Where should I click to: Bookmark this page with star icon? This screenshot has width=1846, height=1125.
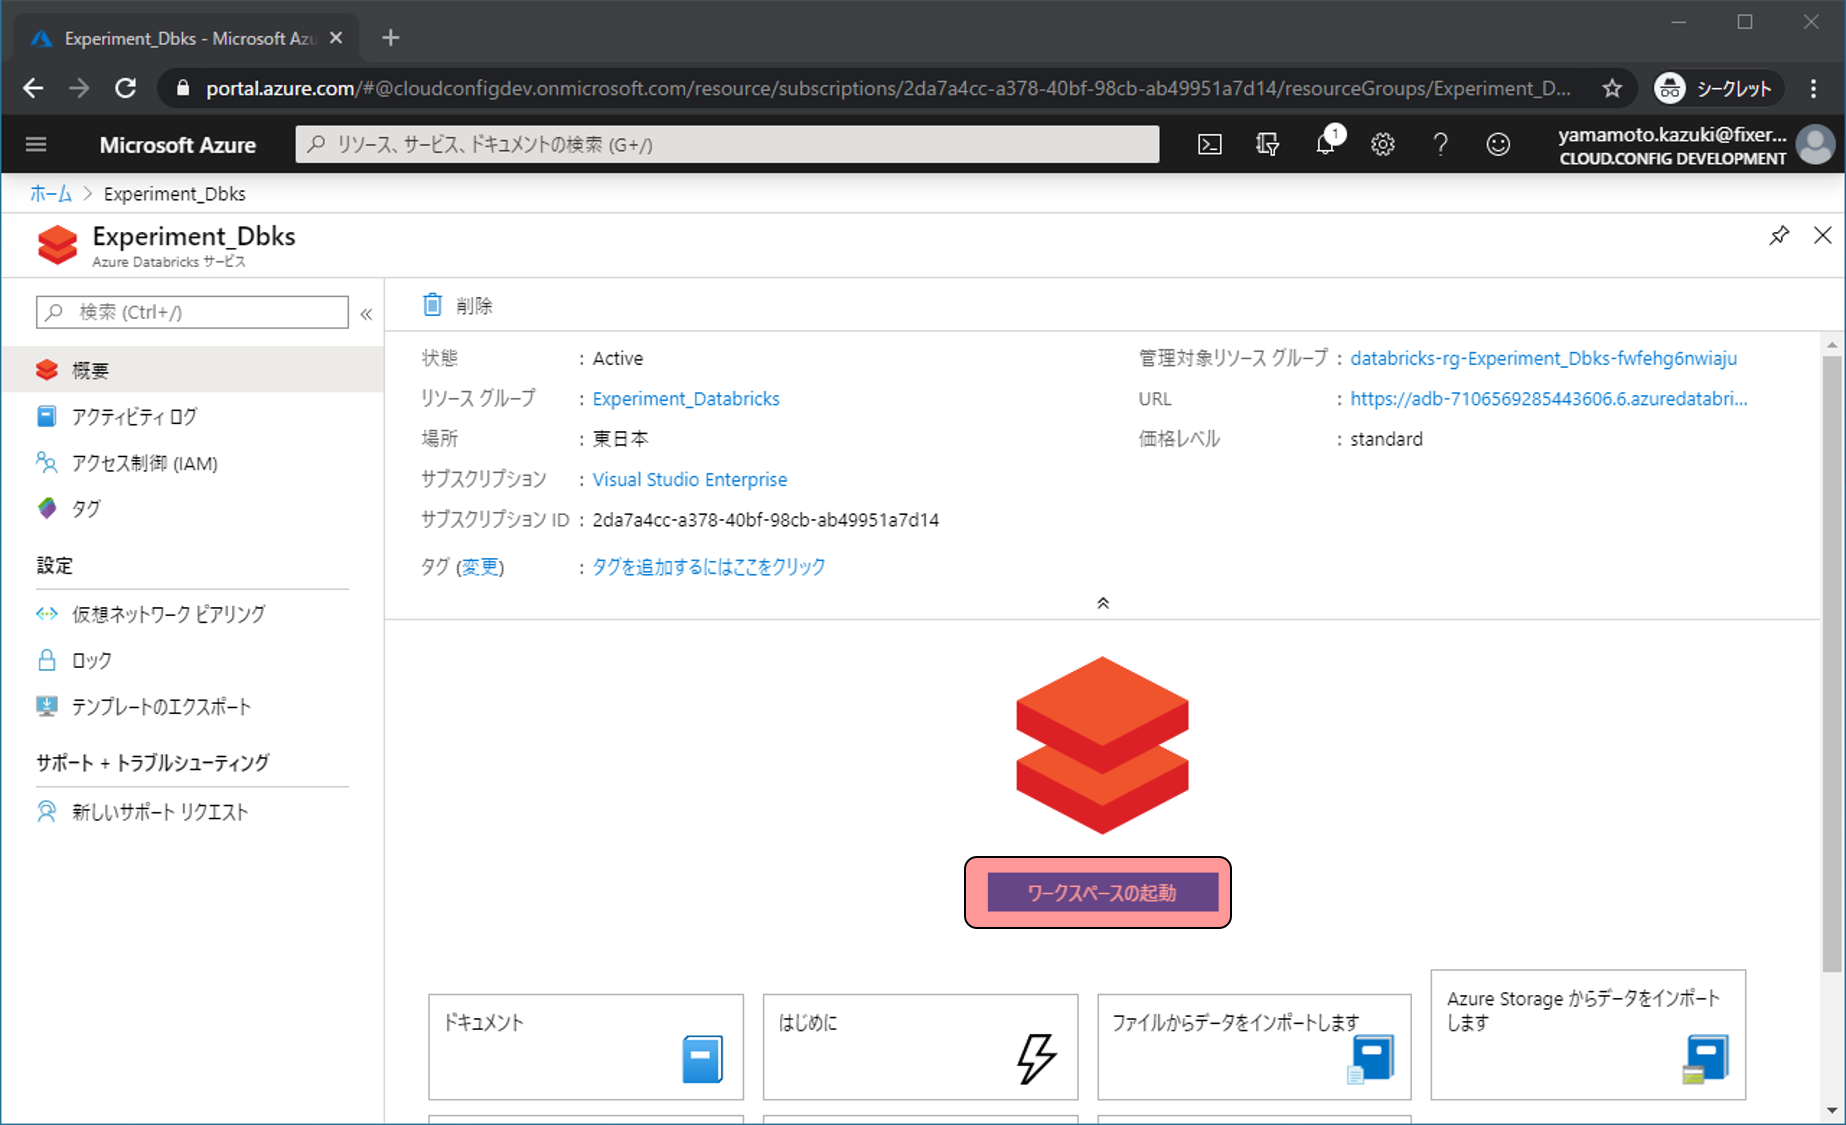1611,89
